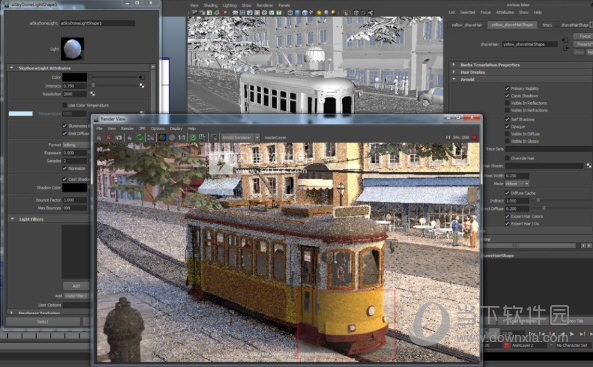Viewport: 593px width, 367px height.
Task: Switch to the yellow_shaveHairShape tab
Action: click(512, 25)
